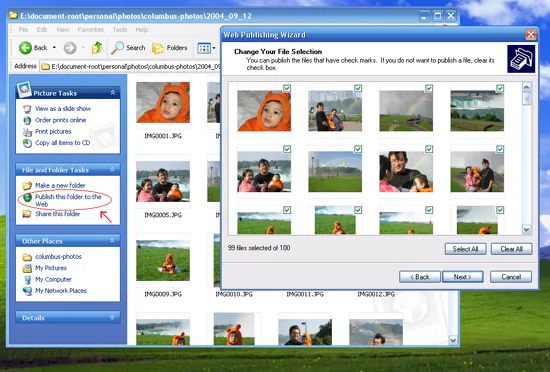Go up one folder level icon
Viewport: 550px width, 372px height.
[97, 48]
